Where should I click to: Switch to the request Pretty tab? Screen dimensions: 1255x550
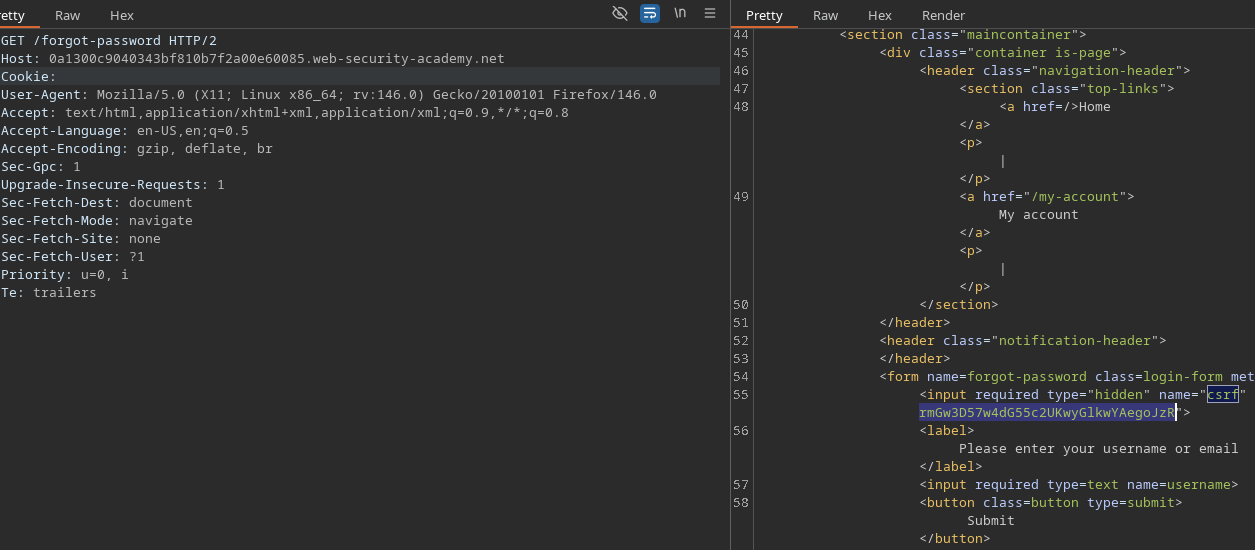(x=13, y=15)
